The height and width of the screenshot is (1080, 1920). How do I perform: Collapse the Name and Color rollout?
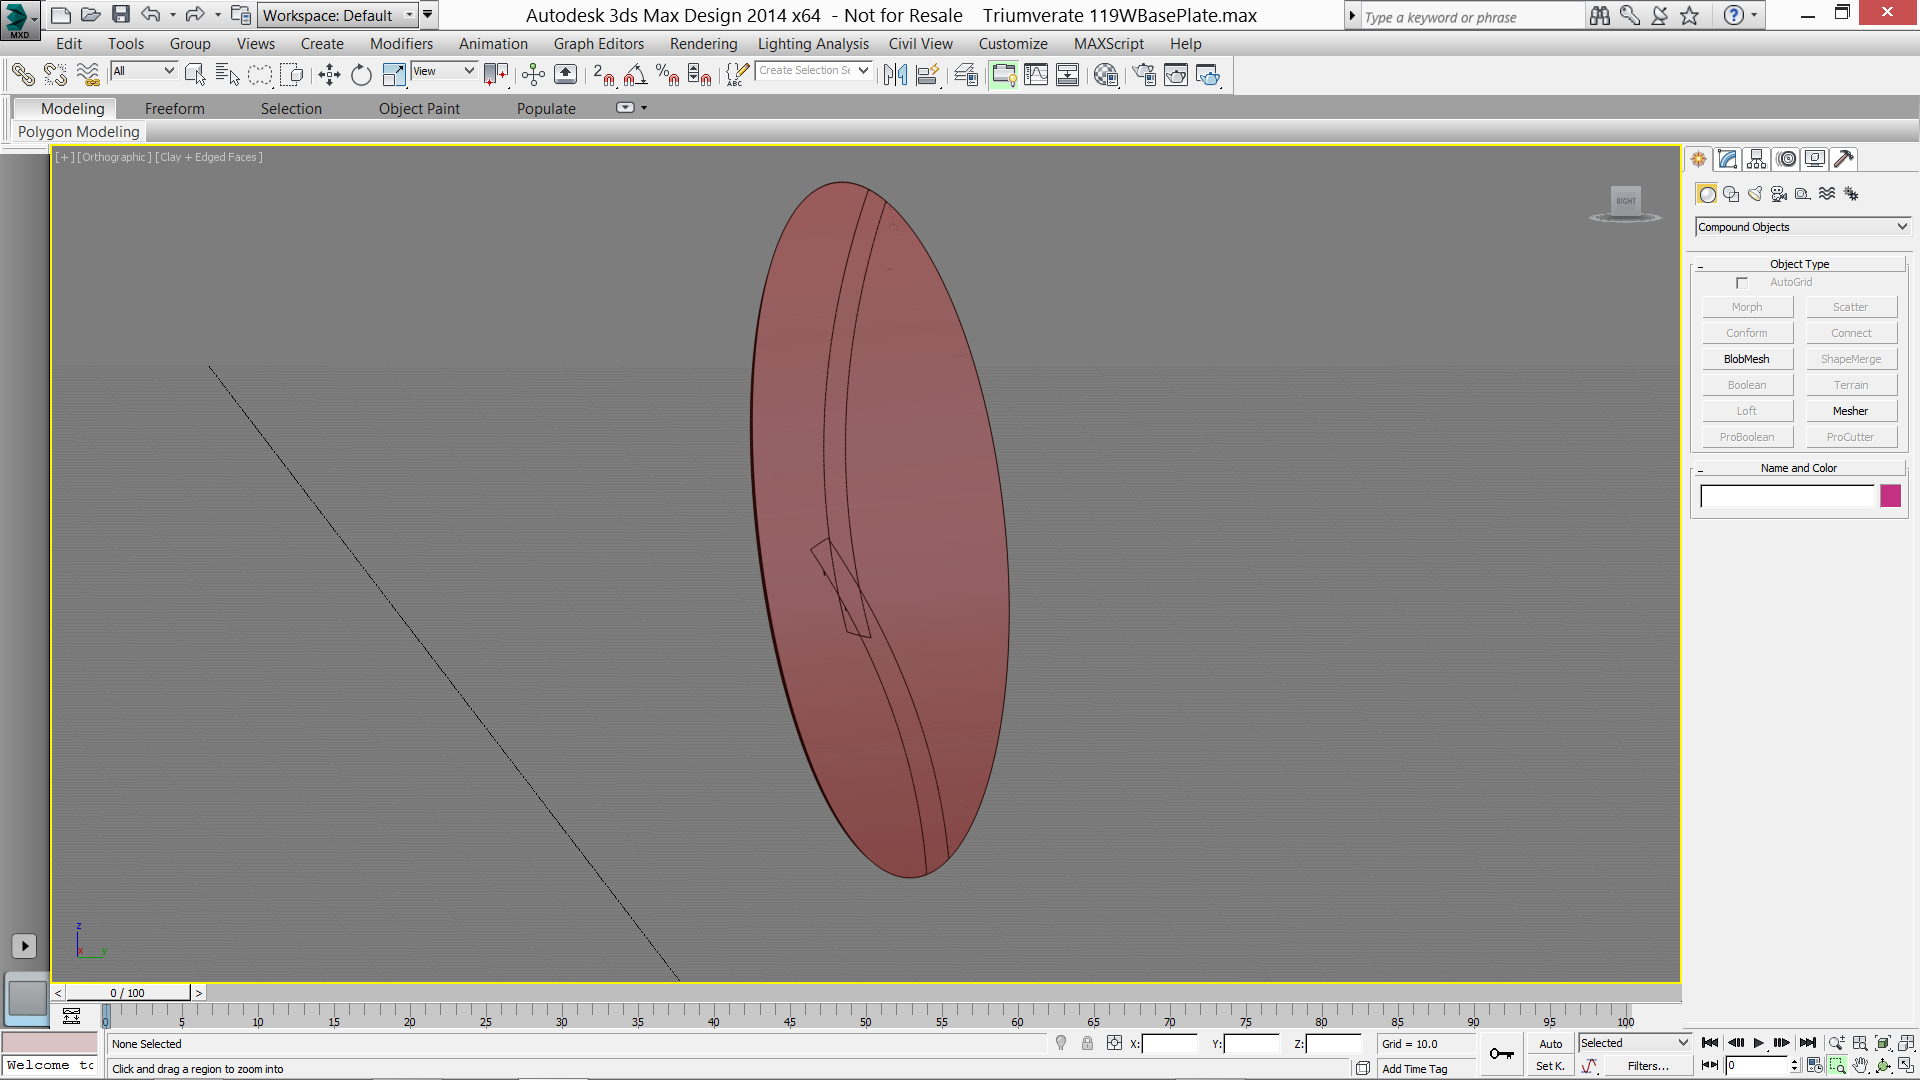point(1800,468)
